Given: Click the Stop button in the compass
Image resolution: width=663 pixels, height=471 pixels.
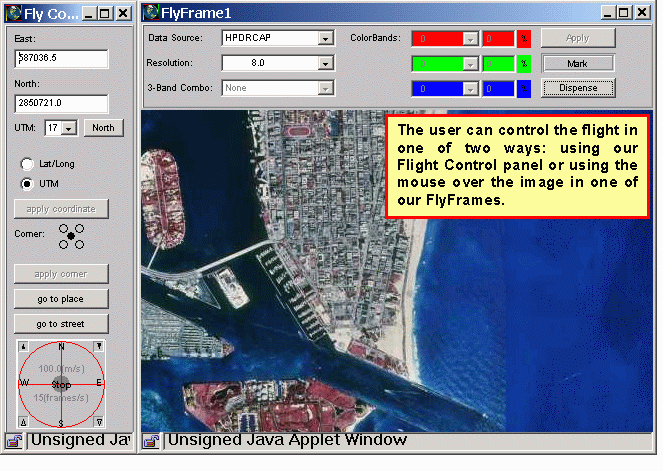Looking at the screenshot, I should point(61,384).
